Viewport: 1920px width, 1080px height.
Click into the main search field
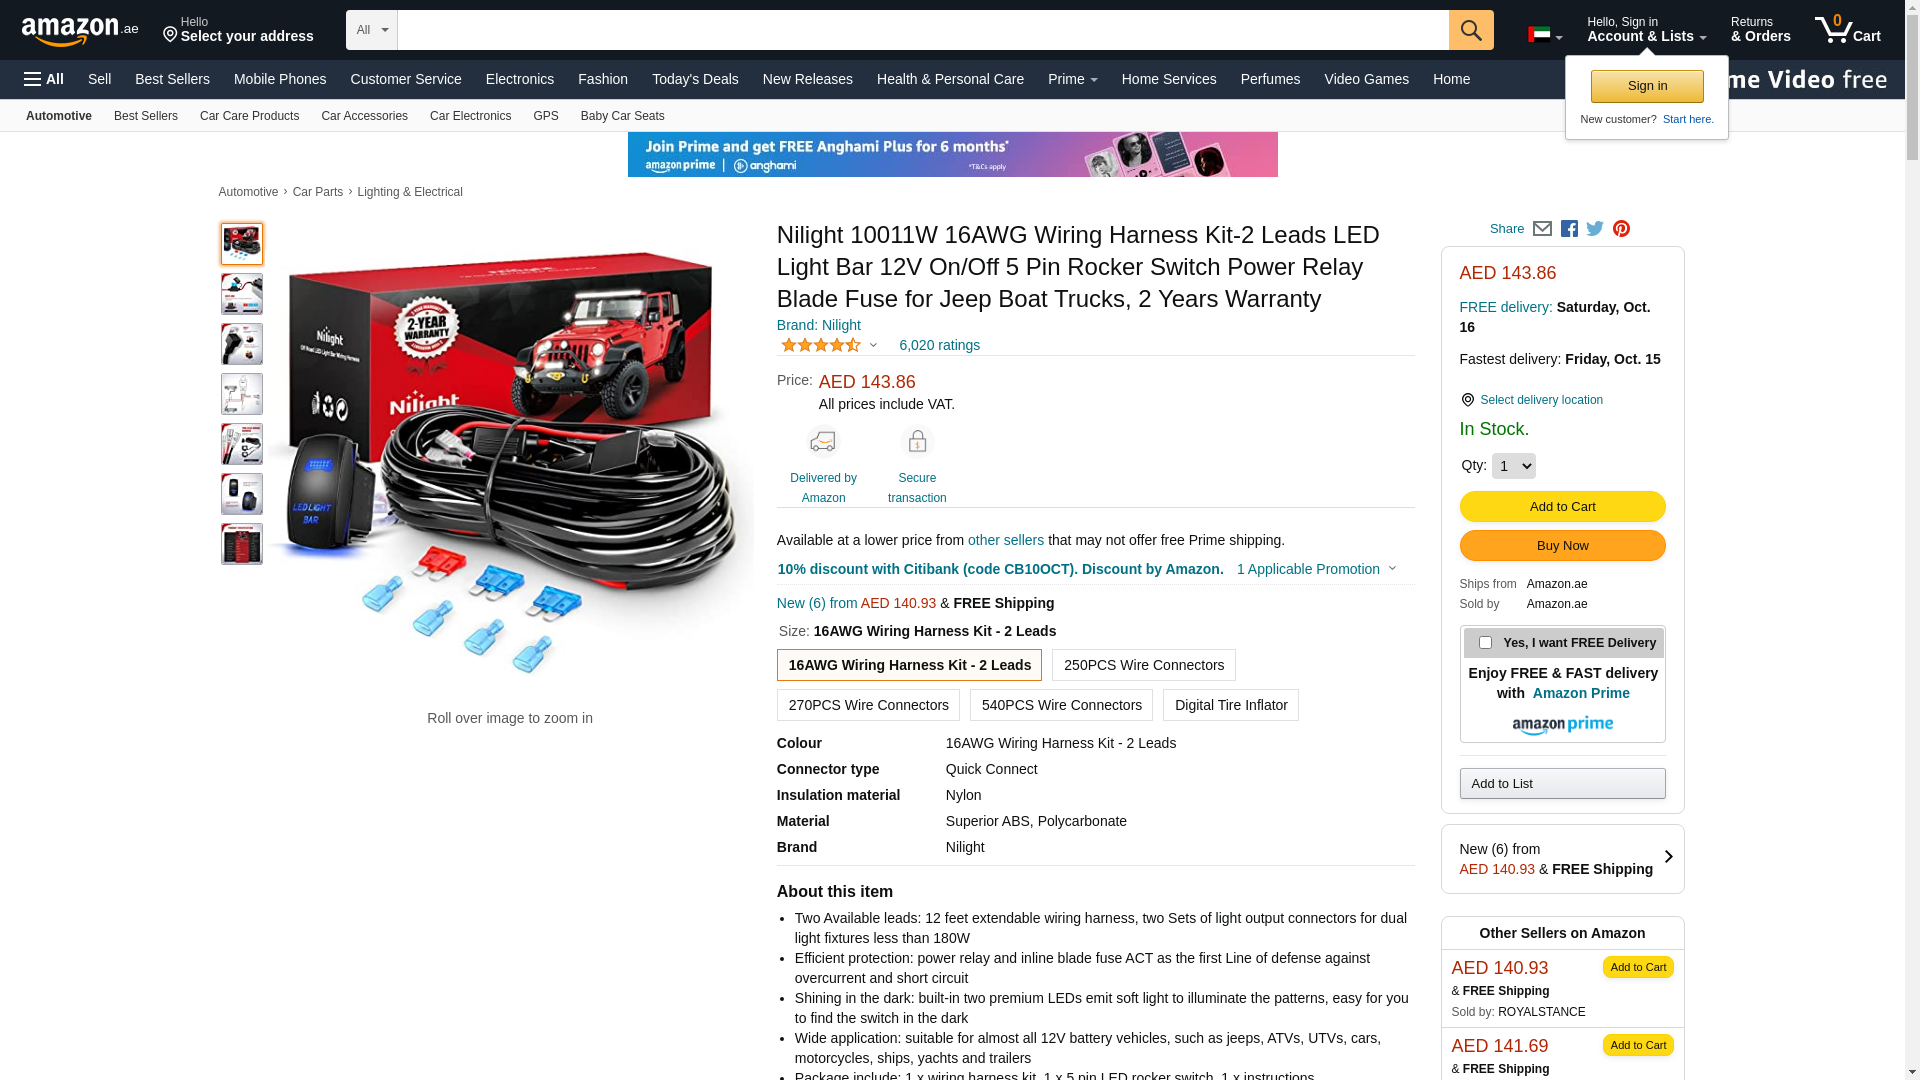click(922, 30)
